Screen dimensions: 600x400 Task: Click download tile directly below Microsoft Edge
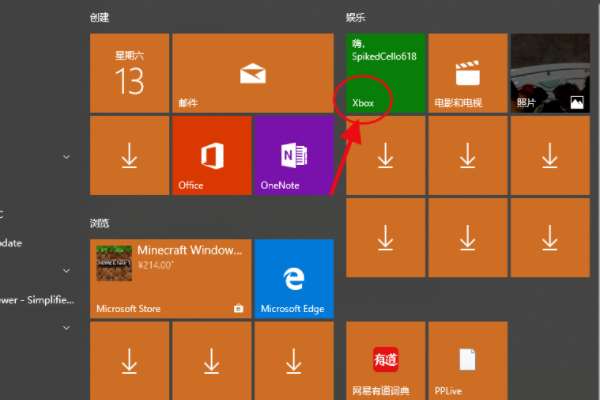click(x=294, y=361)
